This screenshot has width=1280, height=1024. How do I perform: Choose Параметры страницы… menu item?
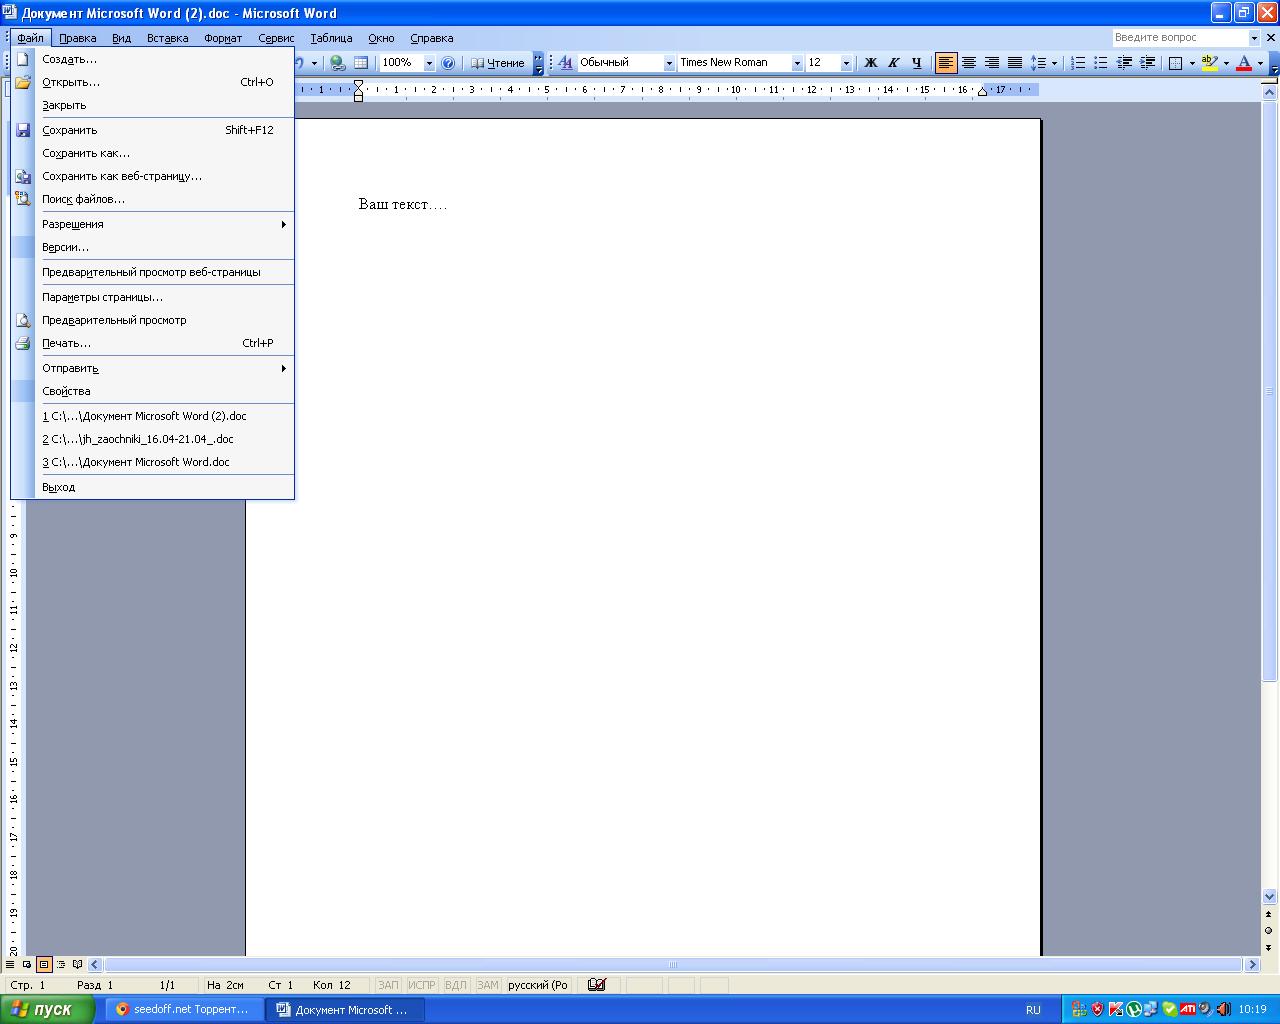[x=153, y=297]
